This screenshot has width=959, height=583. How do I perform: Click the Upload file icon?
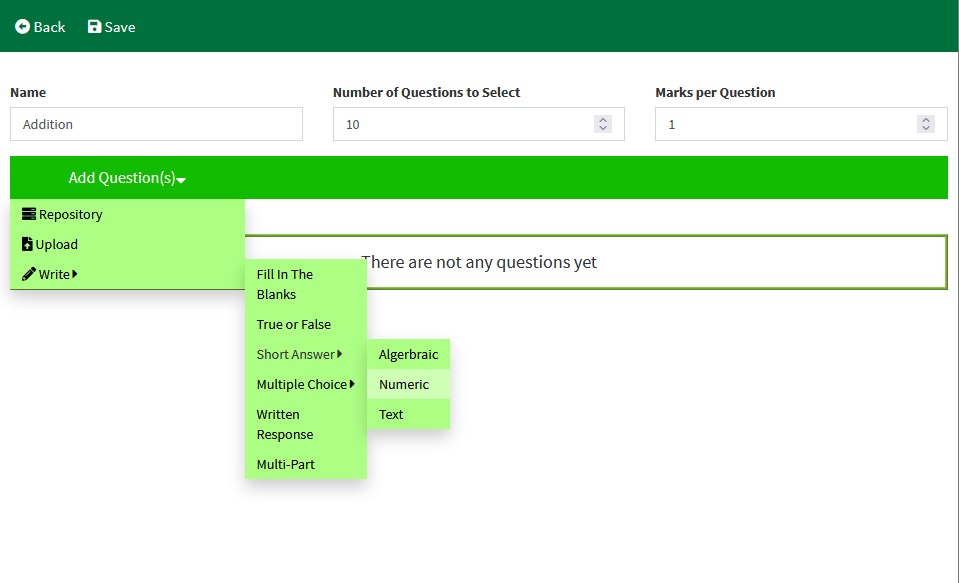coord(27,244)
